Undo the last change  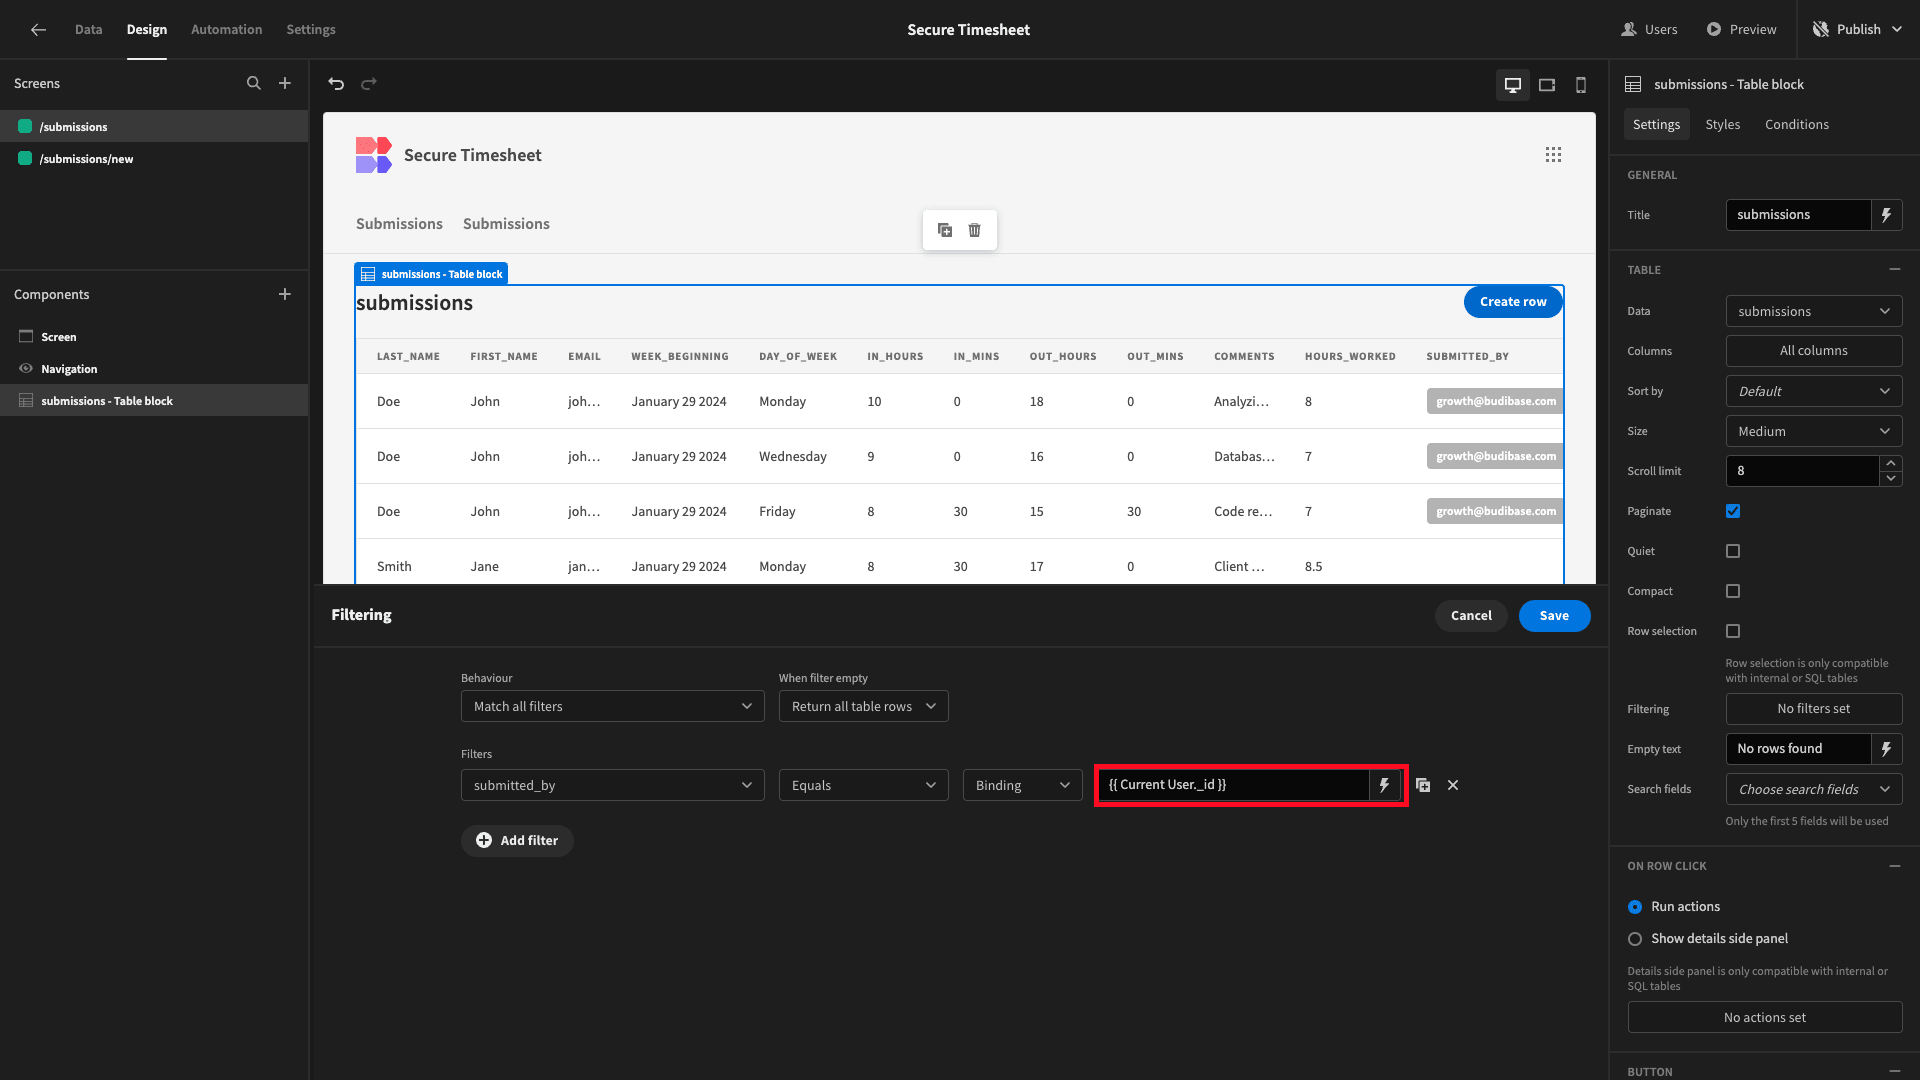click(x=336, y=84)
